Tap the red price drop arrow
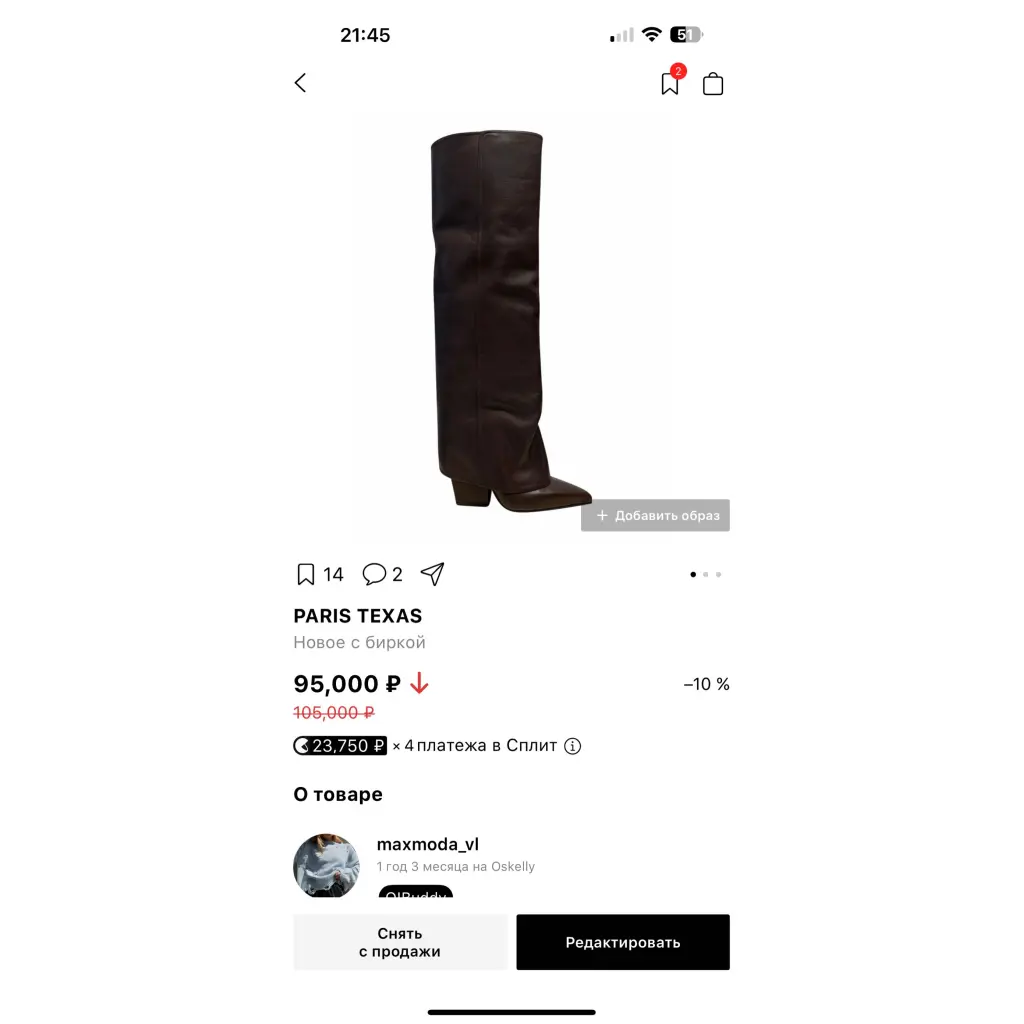Image resolution: width=1024 pixels, height=1024 pixels. (x=419, y=684)
